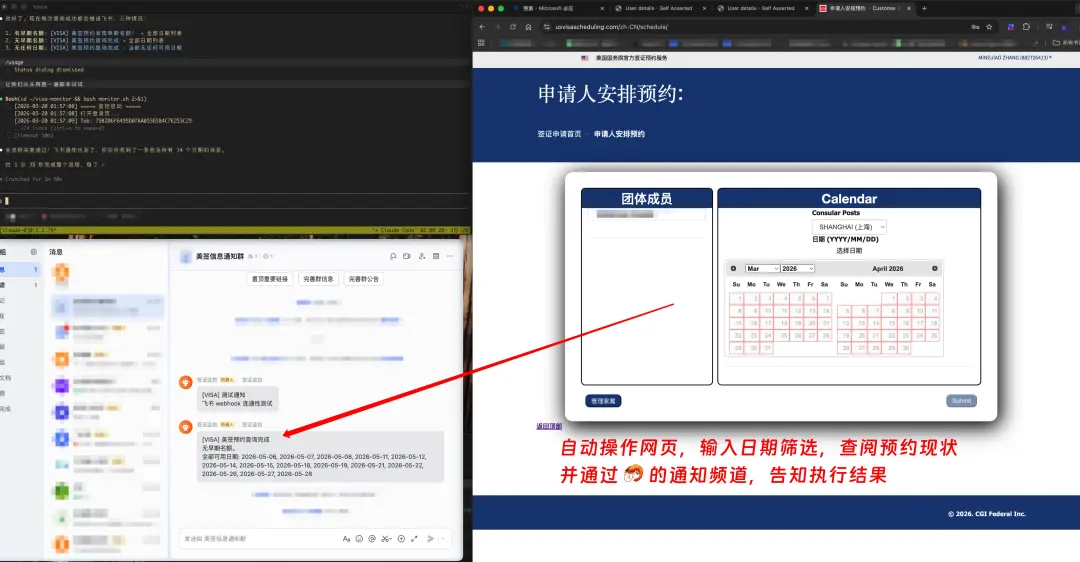Open the bookmarks bar apps grid icon

click(x=481, y=43)
